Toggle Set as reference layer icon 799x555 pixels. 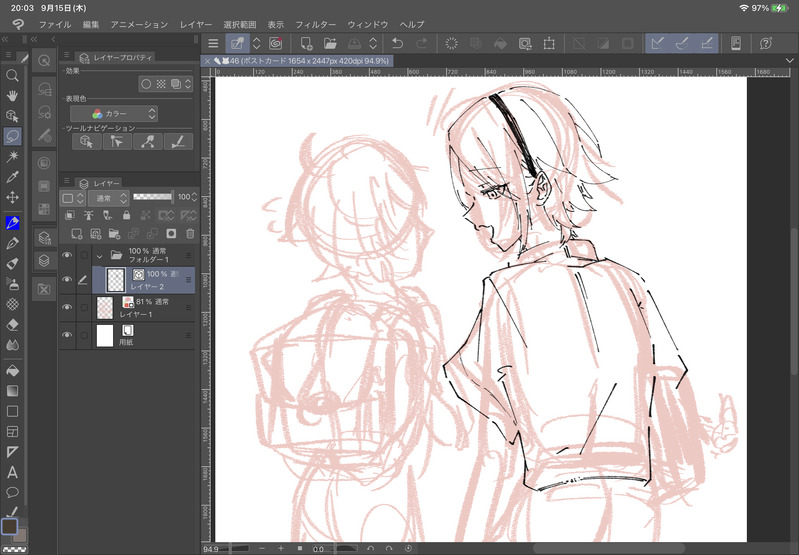(x=89, y=216)
